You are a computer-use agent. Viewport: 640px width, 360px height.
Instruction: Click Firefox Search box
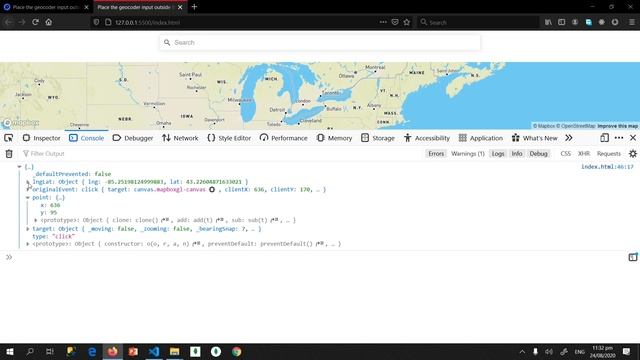pyautogui.click(x=477, y=22)
